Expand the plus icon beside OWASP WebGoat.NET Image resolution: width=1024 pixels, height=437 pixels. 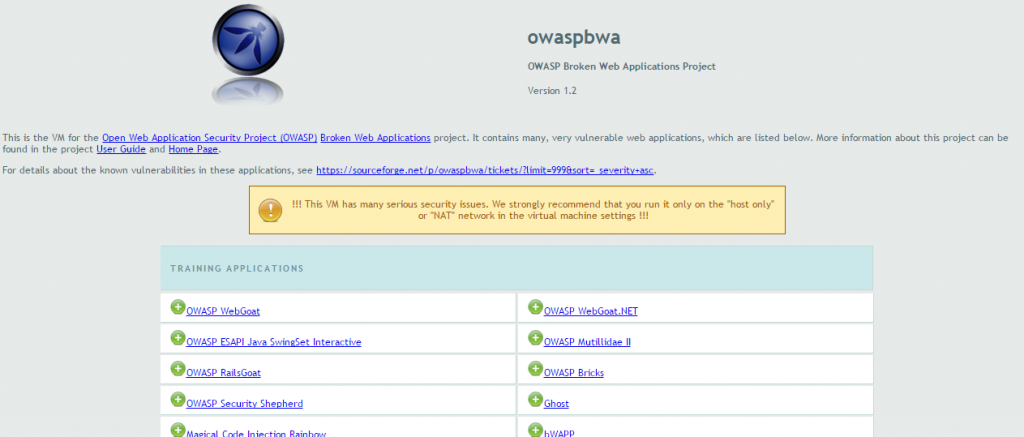coord(536,307)
